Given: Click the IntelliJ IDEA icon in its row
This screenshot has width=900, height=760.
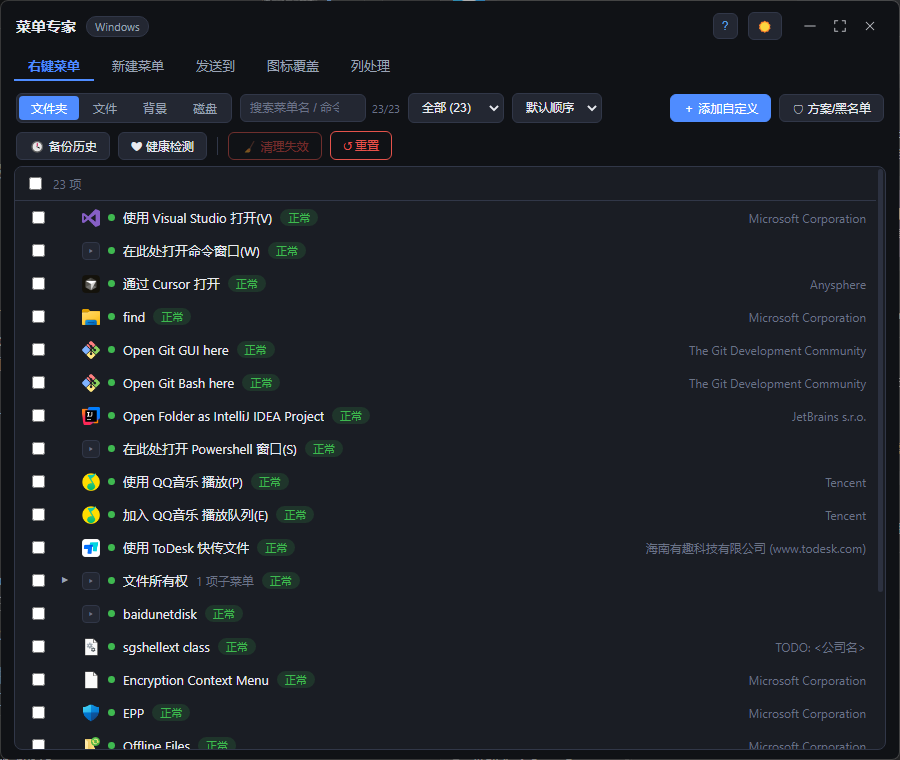Looking at the screenshot, I should pos(91,416).
